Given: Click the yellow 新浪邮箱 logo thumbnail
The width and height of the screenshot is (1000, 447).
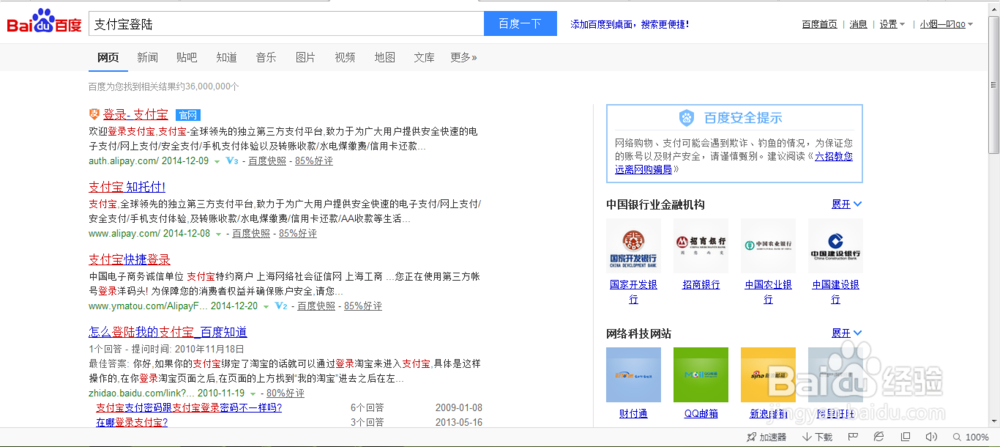Looking at the screenshot, I should (768, 374).
